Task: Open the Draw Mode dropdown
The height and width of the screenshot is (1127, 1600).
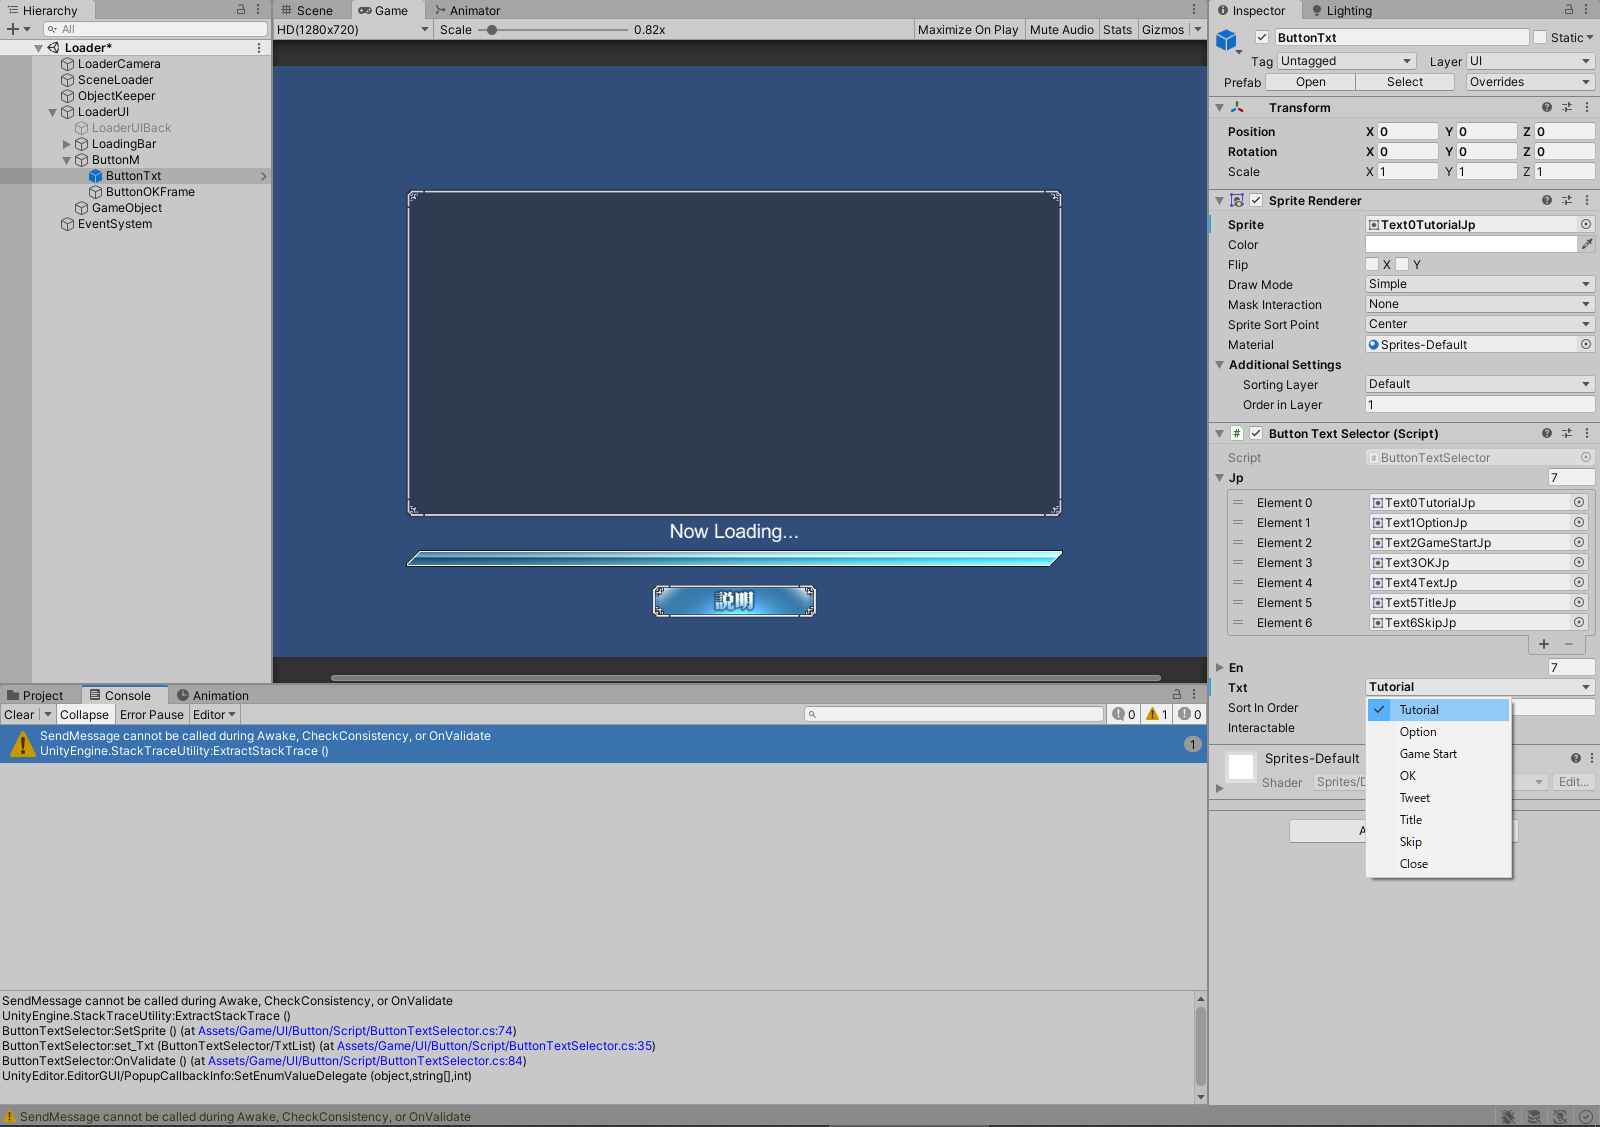Action: [x=1480, y=284]
